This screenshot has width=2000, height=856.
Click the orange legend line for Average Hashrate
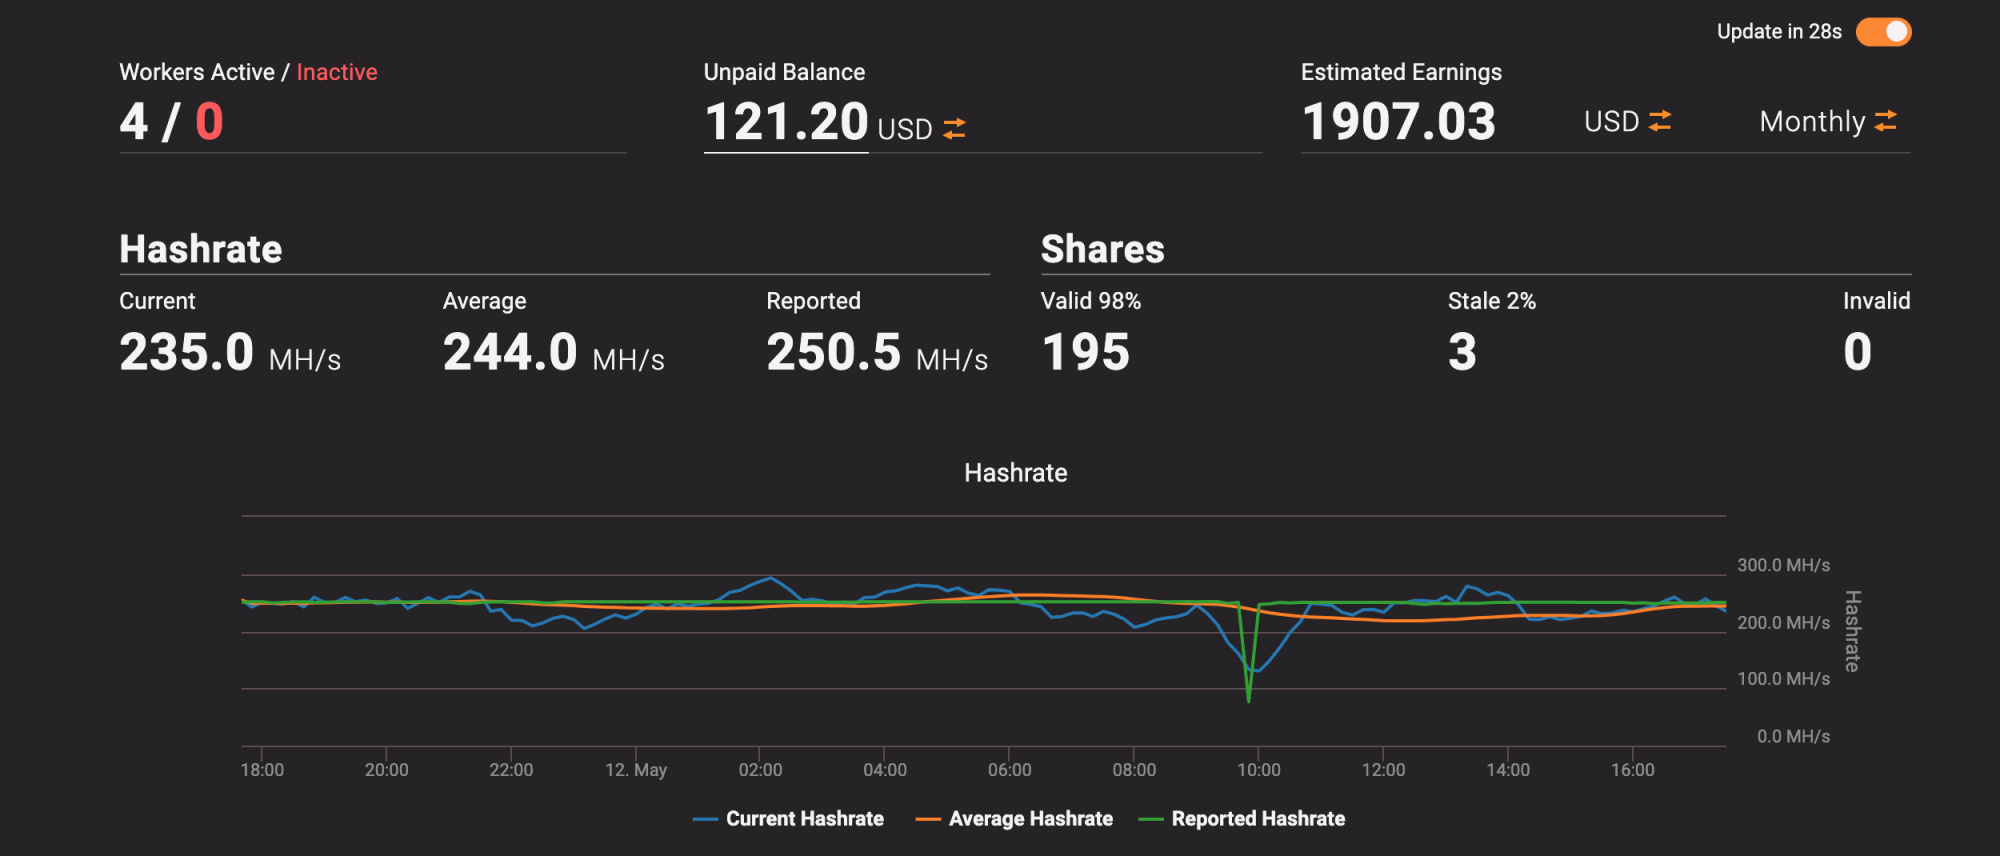click(x=928, y=820)
